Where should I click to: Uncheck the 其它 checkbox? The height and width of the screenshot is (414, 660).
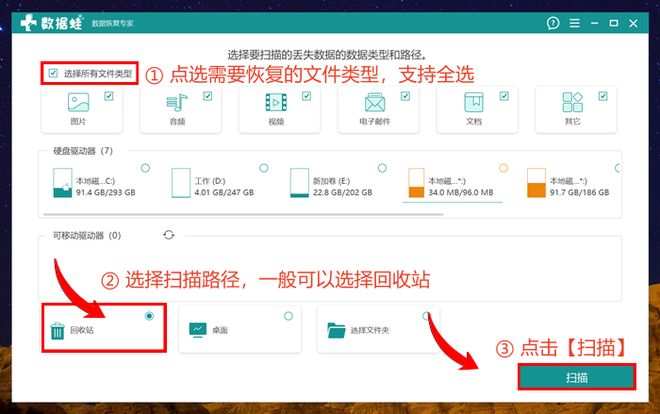coord(603,96)
